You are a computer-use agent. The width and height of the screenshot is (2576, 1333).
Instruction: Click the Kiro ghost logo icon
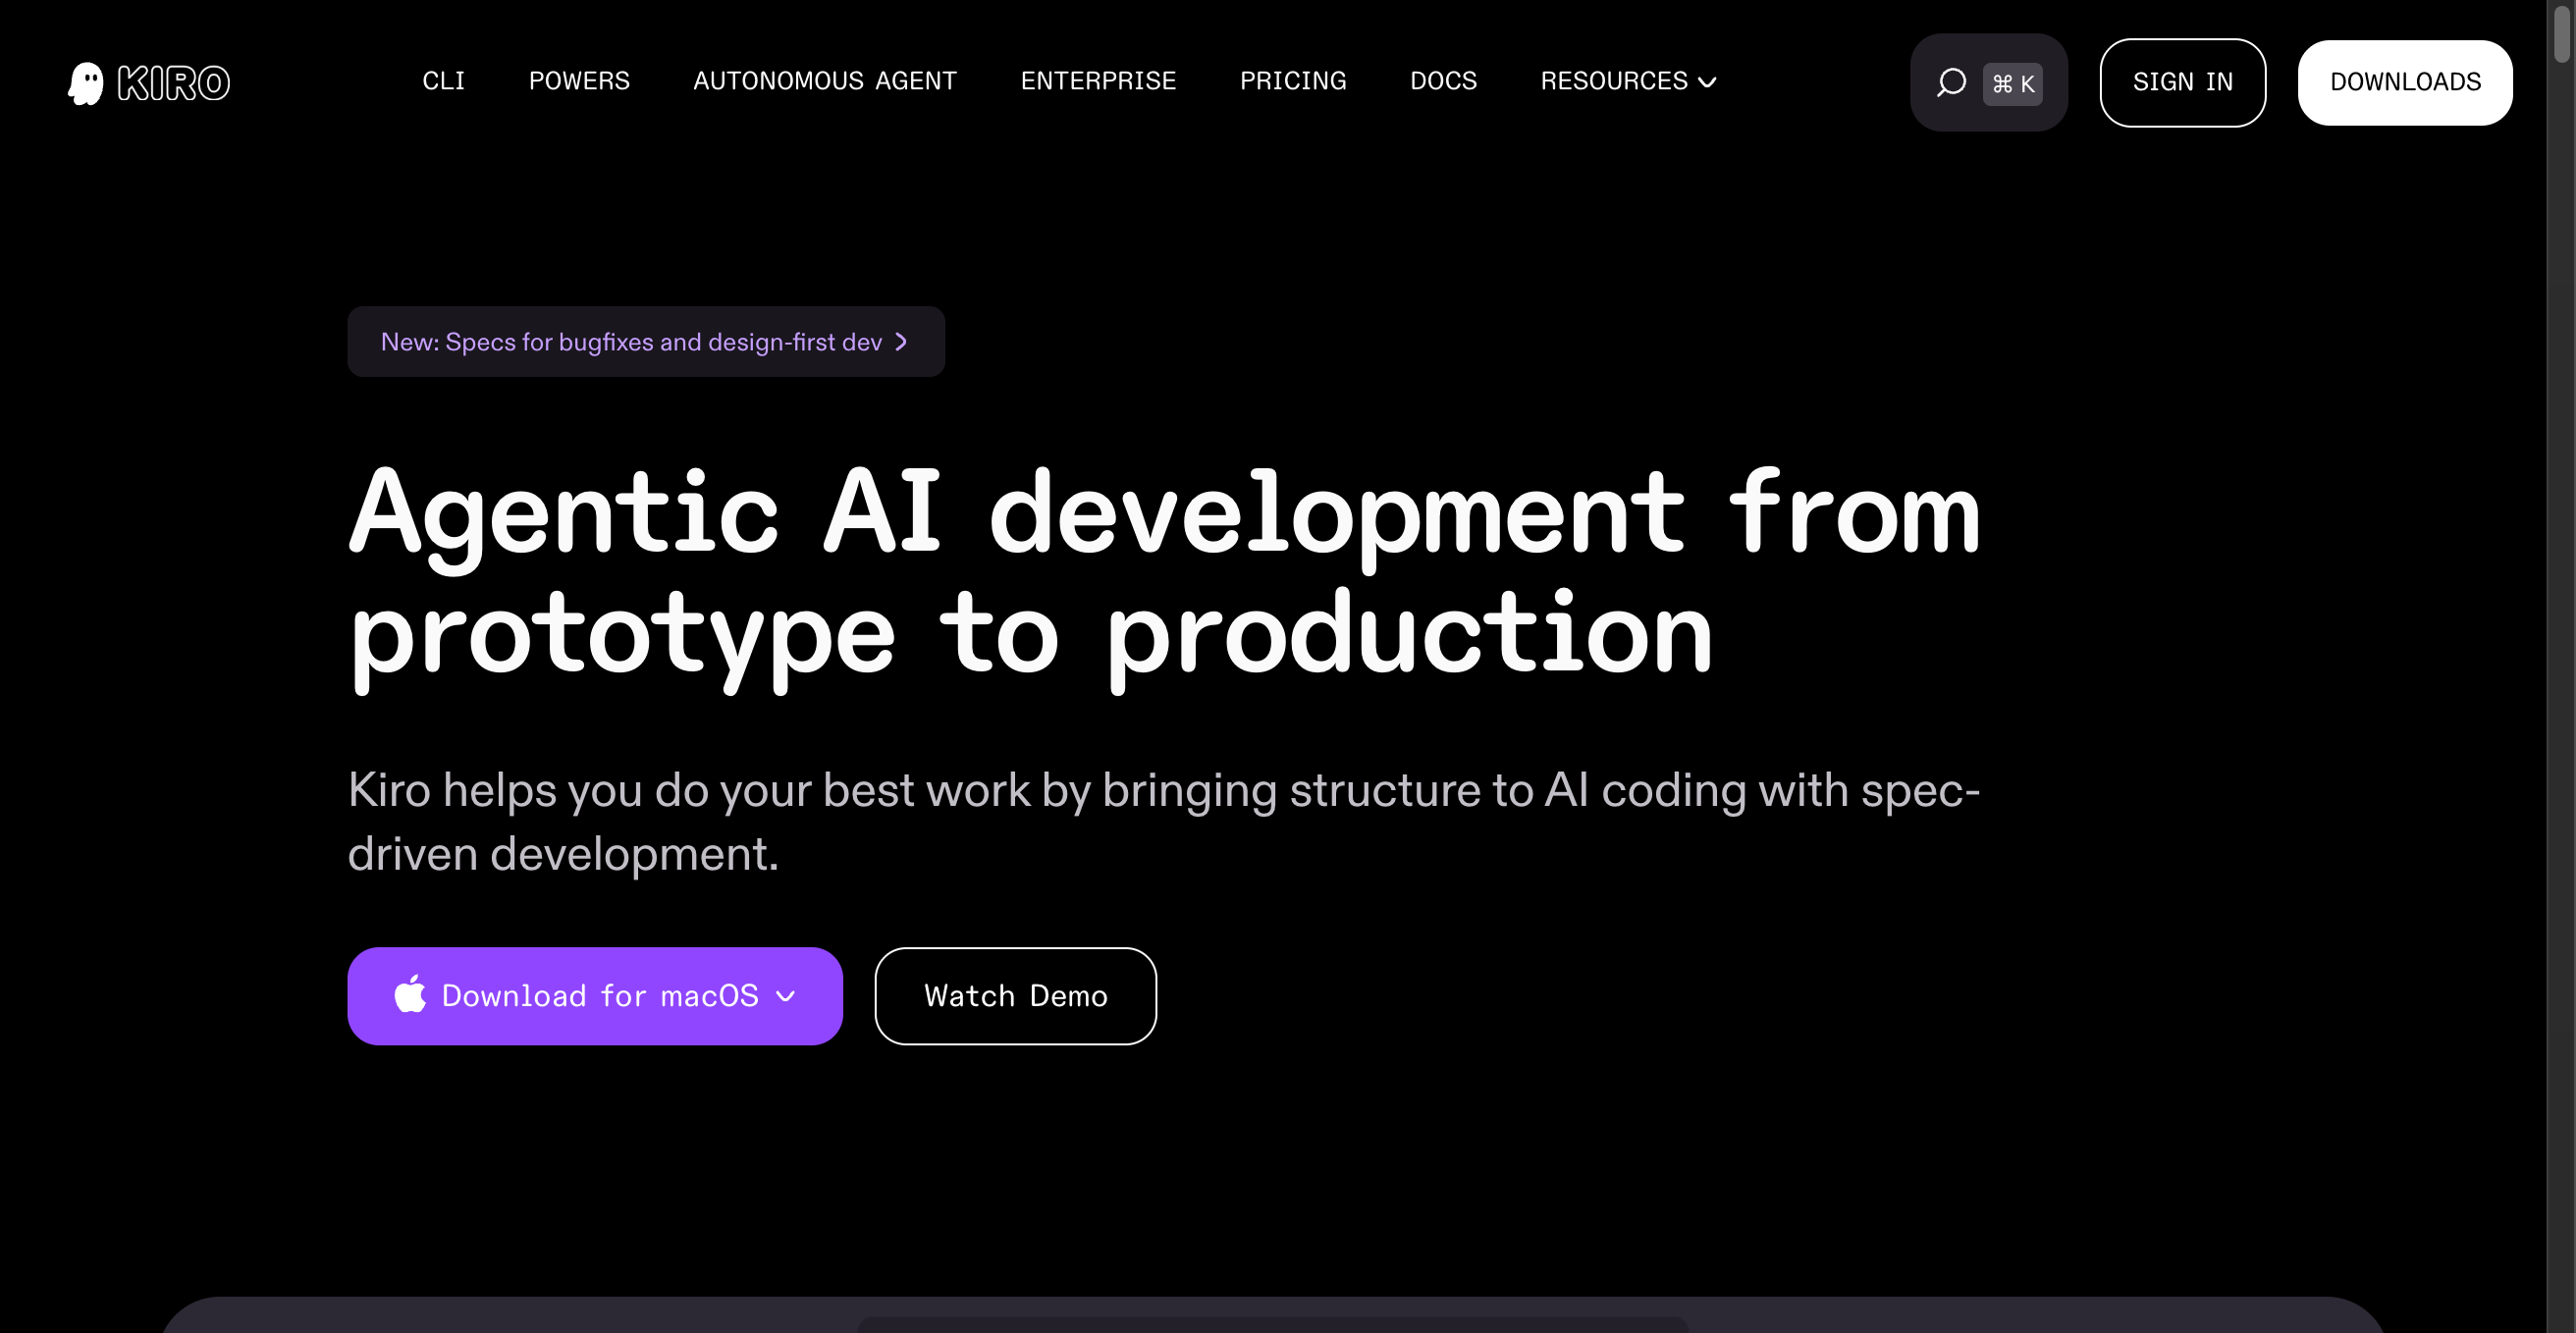86,83
